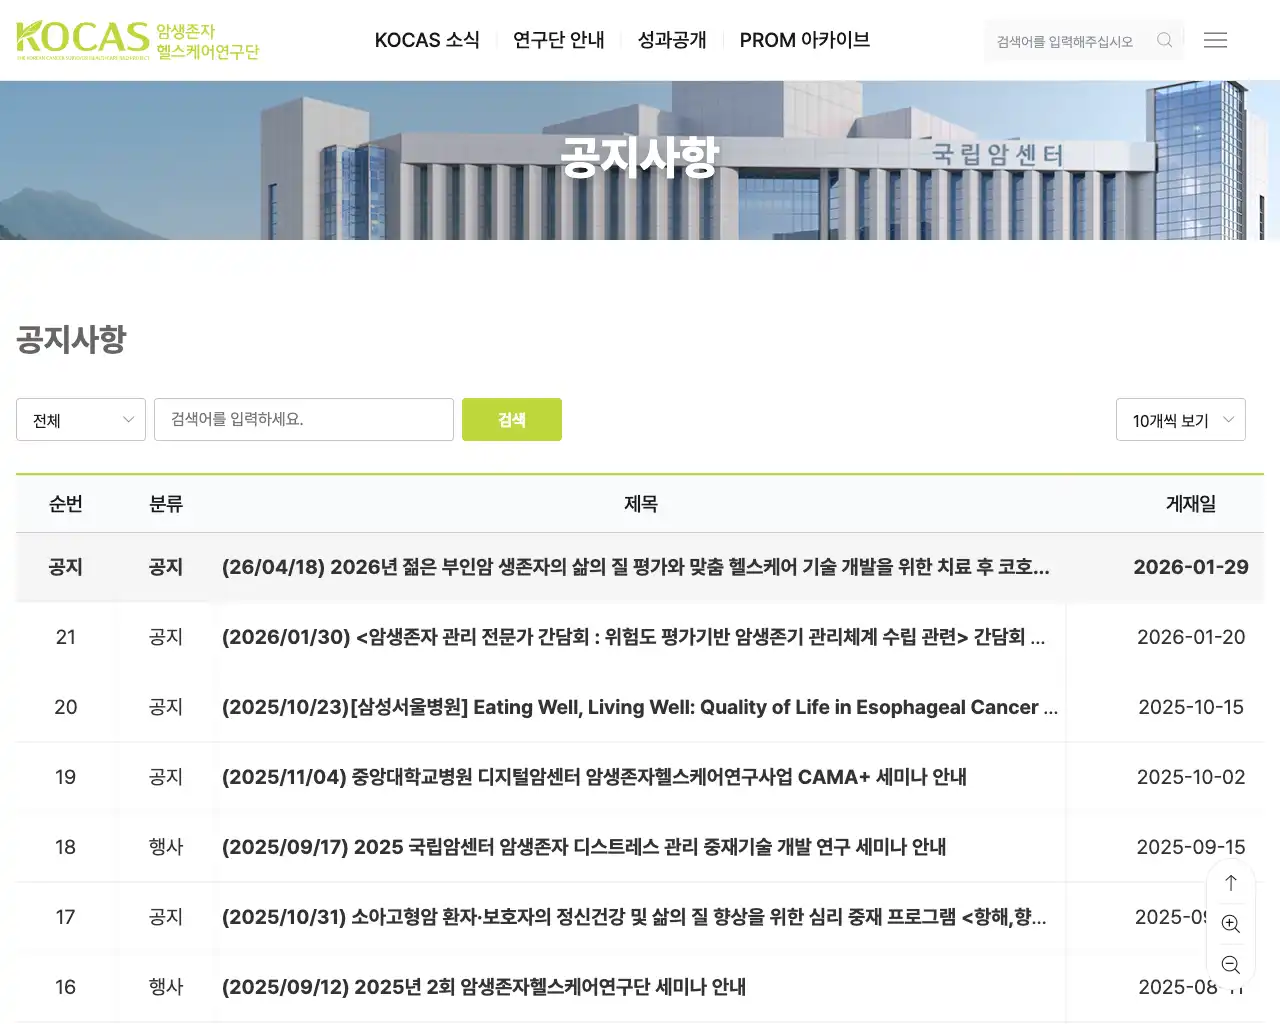Open the KOCAS 소식 menu
The image size is (1280, 1024).
coord(428,40)
